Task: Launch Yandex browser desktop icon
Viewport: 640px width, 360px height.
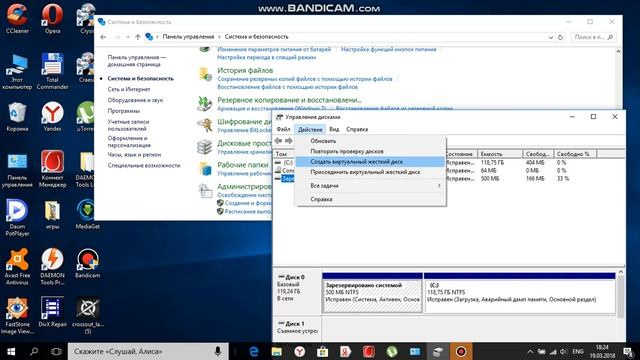Action: coord(52,117)
